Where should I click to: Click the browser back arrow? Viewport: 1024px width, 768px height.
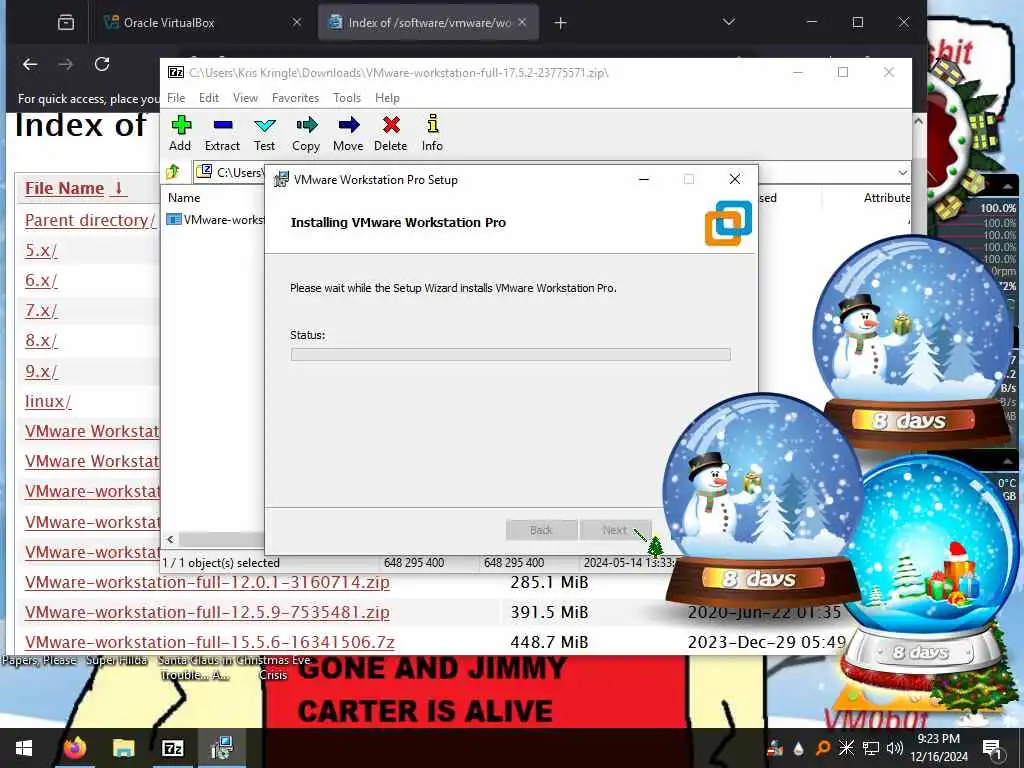point(30,64)
